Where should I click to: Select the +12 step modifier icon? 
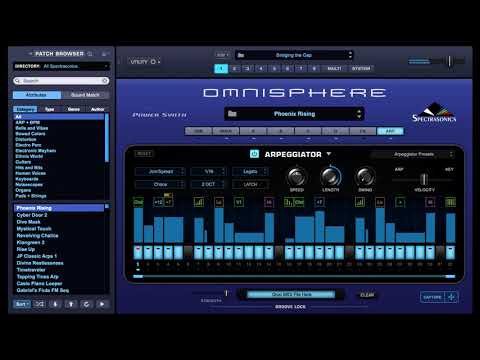(x=158, y=202)
